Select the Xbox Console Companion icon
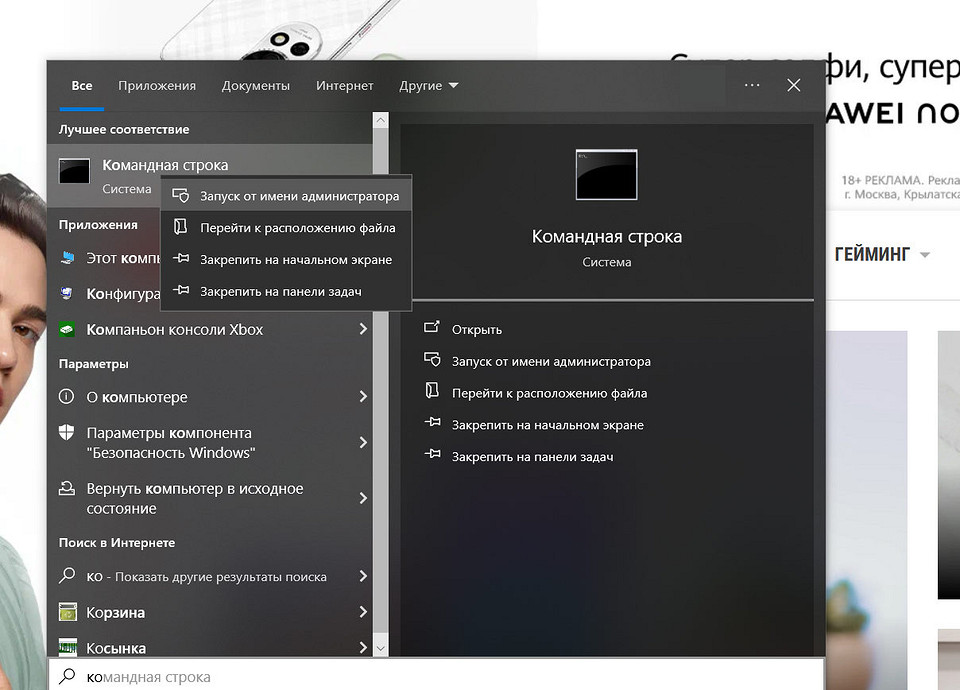 point(67,328)
